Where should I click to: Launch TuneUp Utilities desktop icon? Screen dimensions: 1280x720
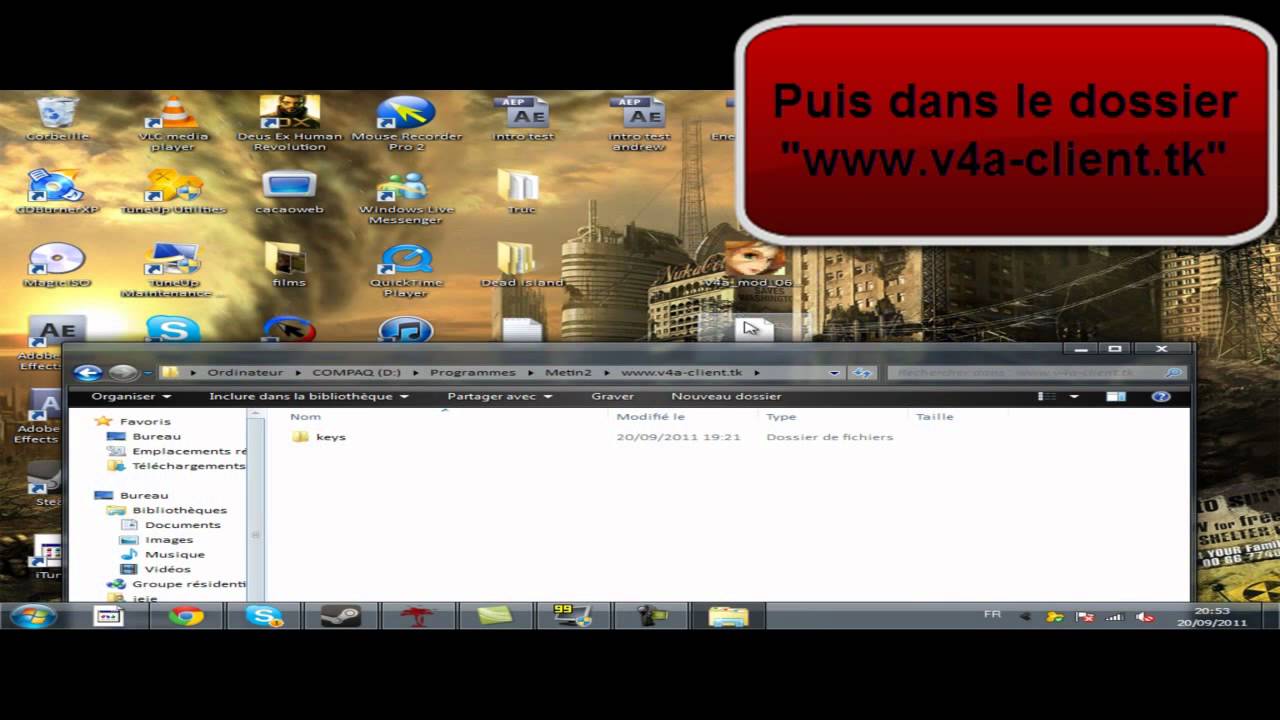pyautogui.click(x=173, y=192)
